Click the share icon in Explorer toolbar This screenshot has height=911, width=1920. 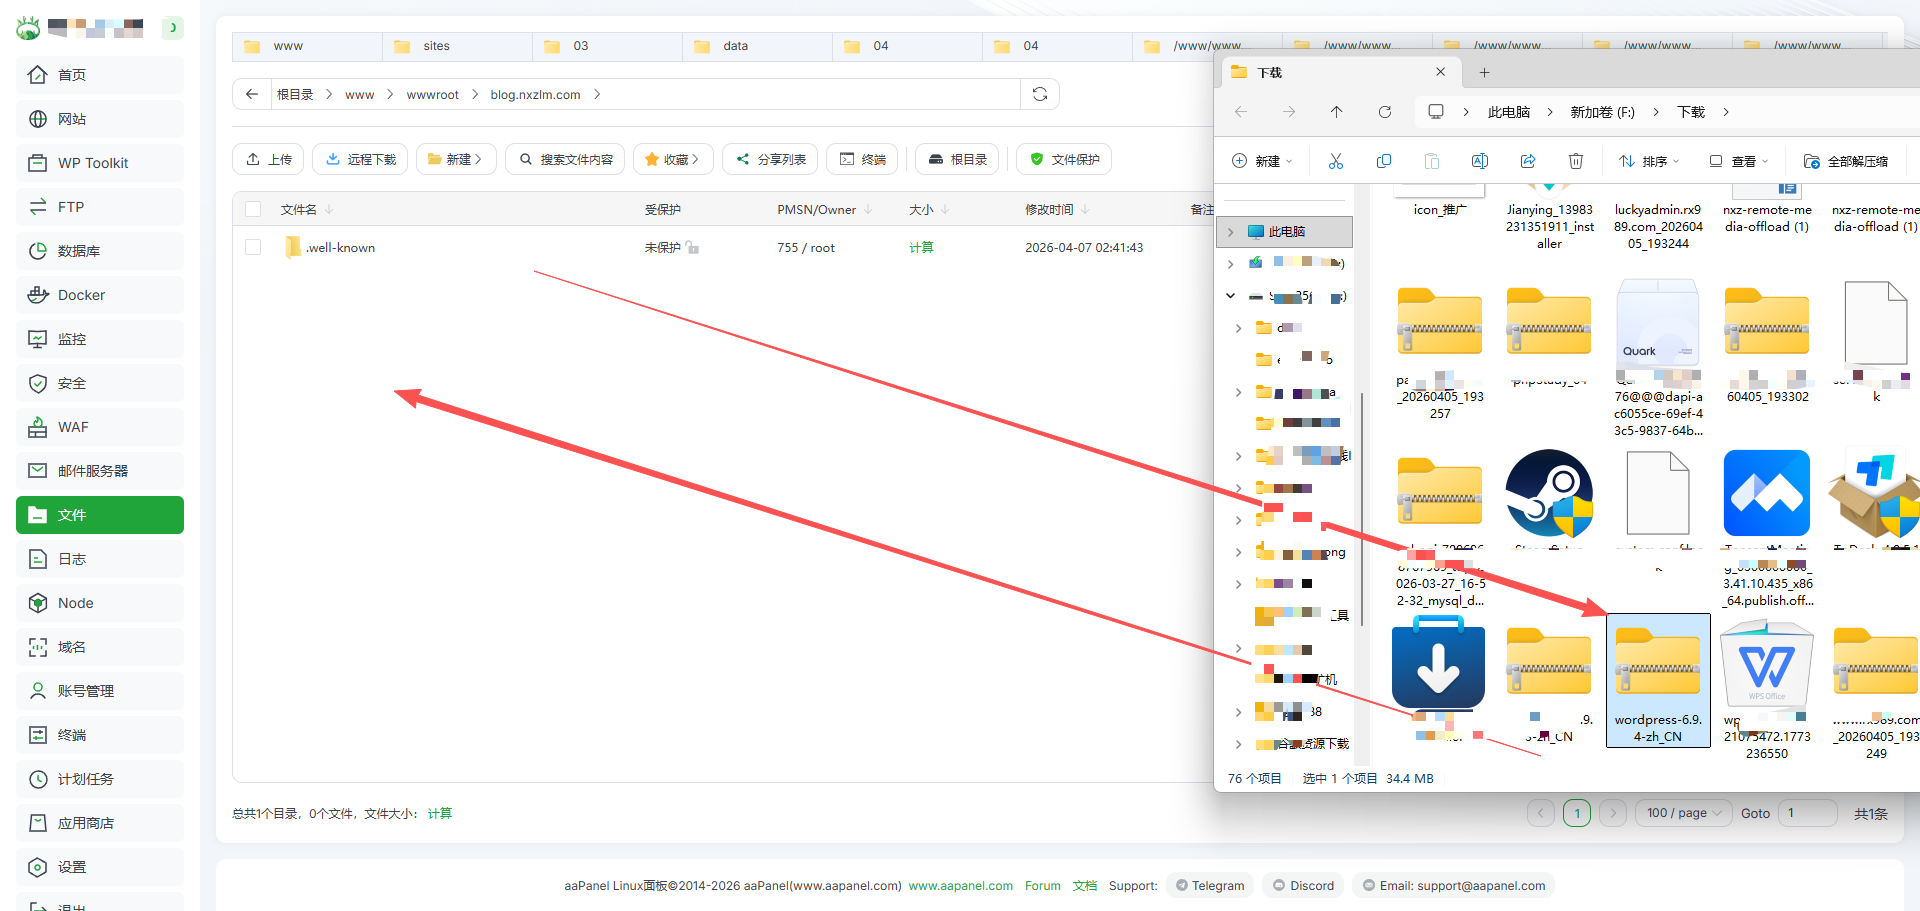coord(1527,161)
